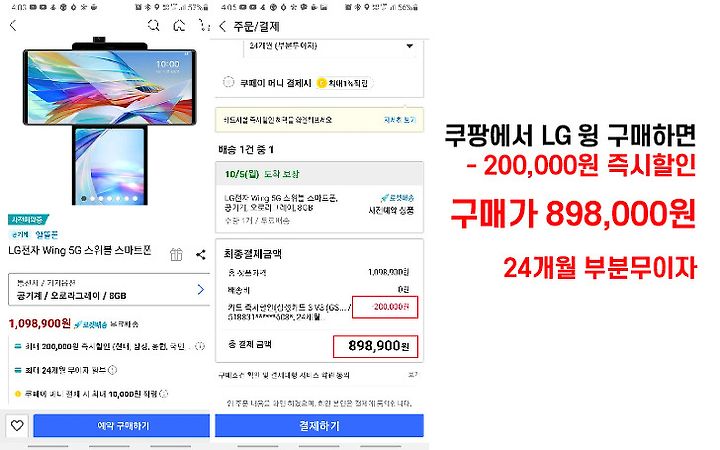Share the LG Wing product

point(200,254)
